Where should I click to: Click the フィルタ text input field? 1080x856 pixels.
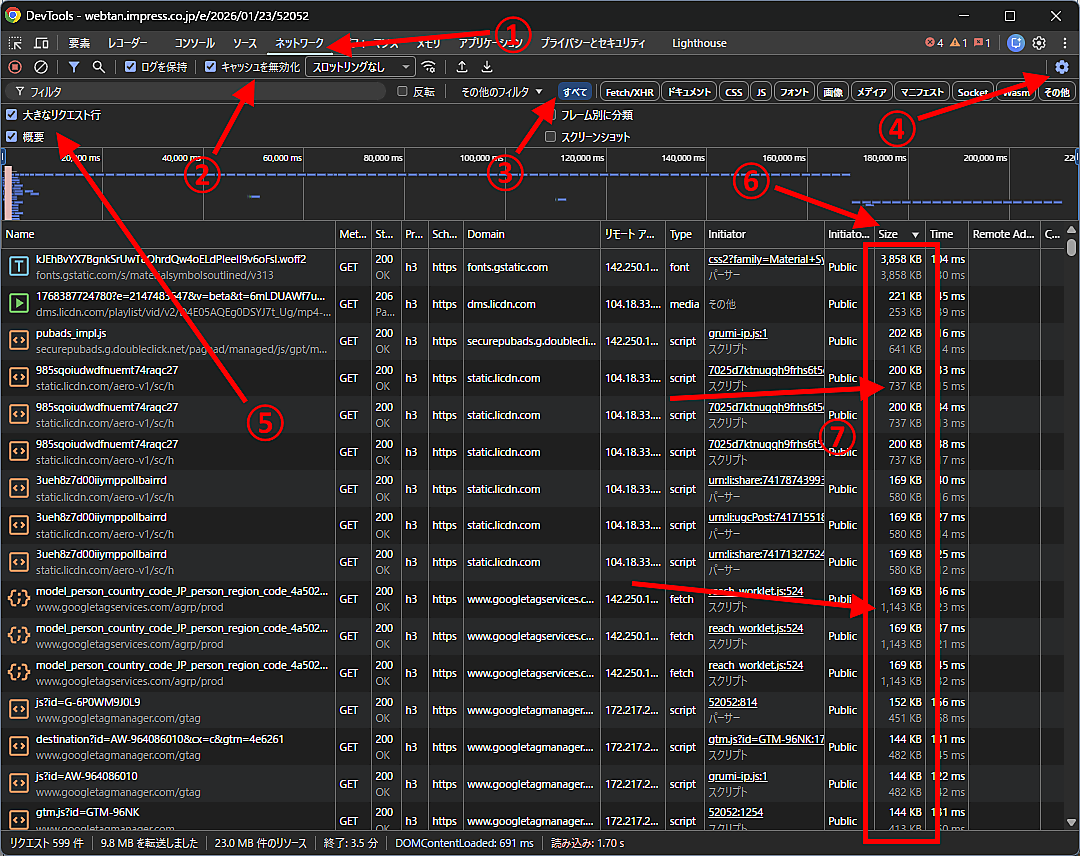coord(200,92)
